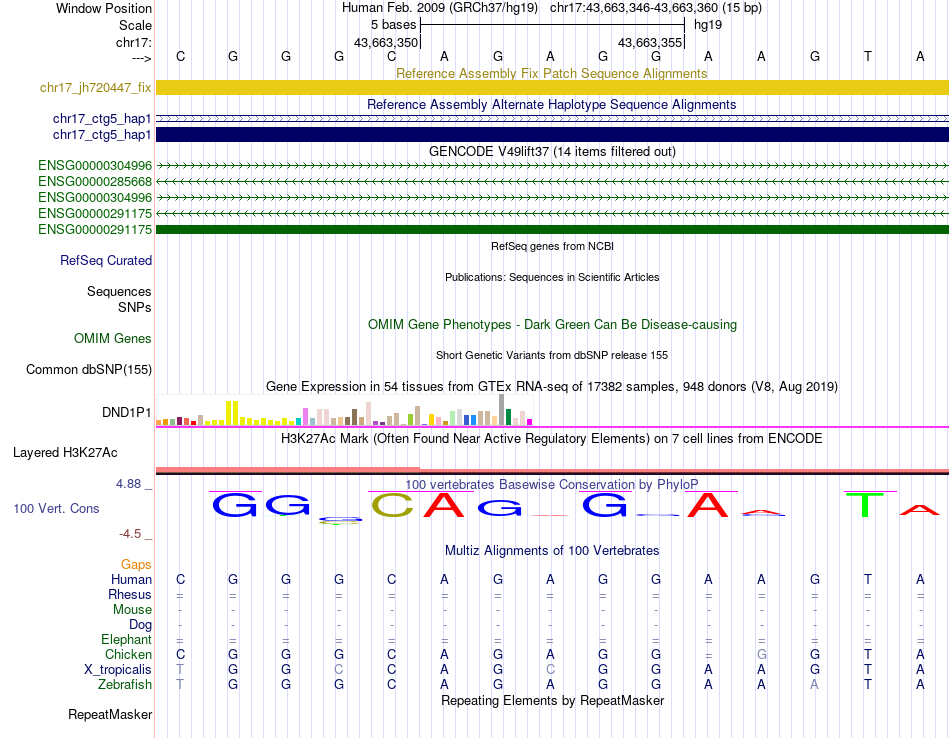
Task: Open the GENCODE V49lift37 track title
Action: pos(552,151)
